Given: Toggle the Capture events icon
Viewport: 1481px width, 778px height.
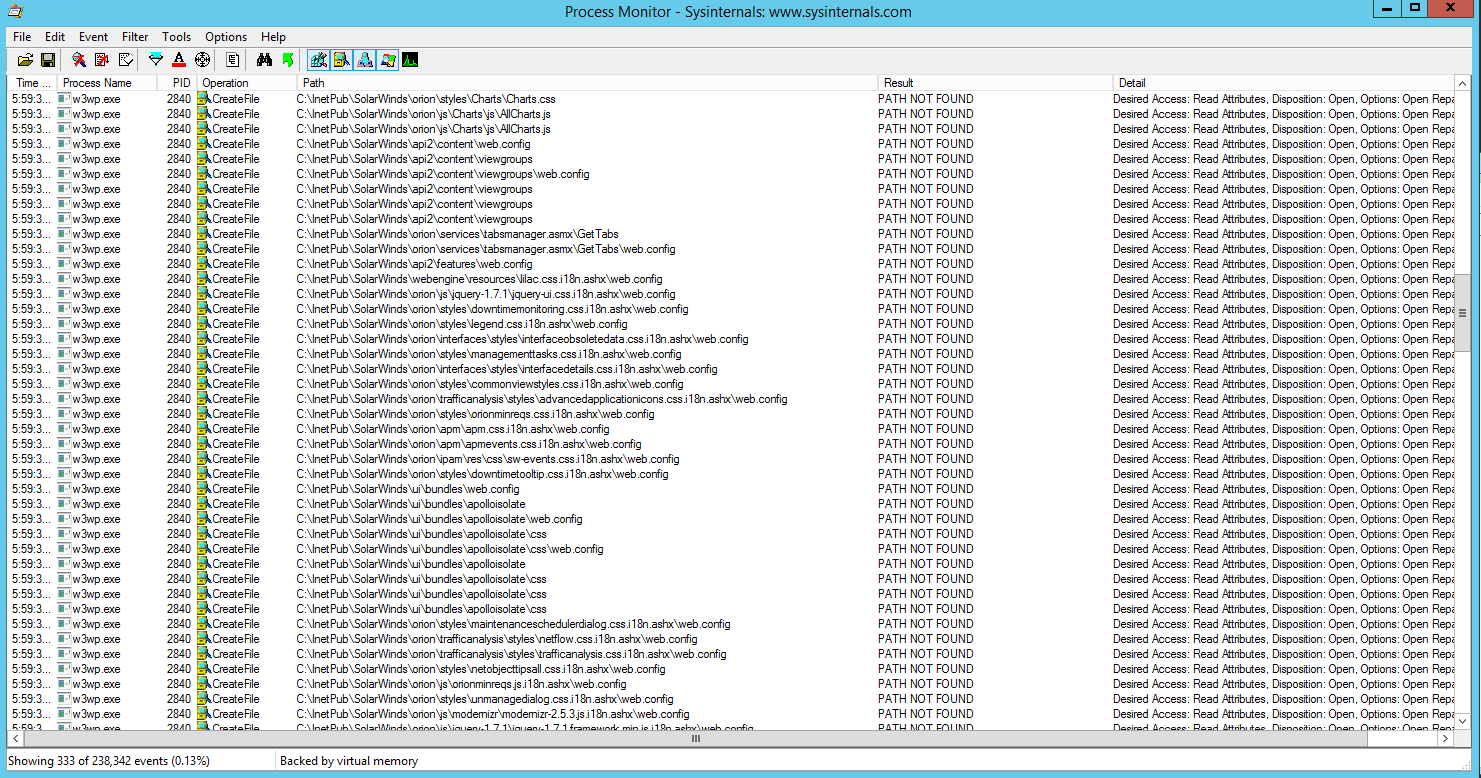Looking at the screenshot, I should pyautogui.click(x=78, y=59).
